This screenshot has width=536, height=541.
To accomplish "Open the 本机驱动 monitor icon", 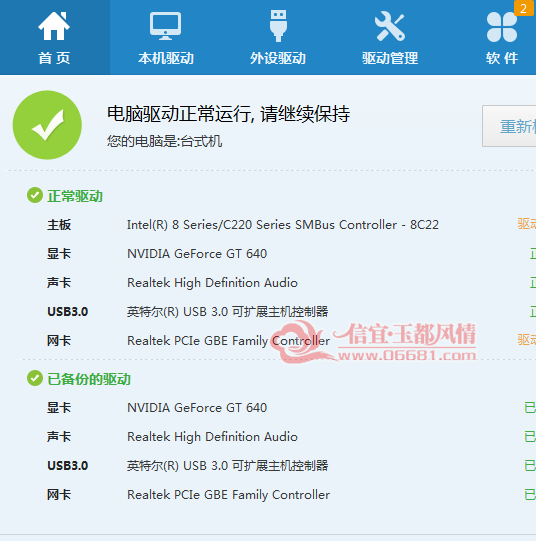I will [165, 26].
